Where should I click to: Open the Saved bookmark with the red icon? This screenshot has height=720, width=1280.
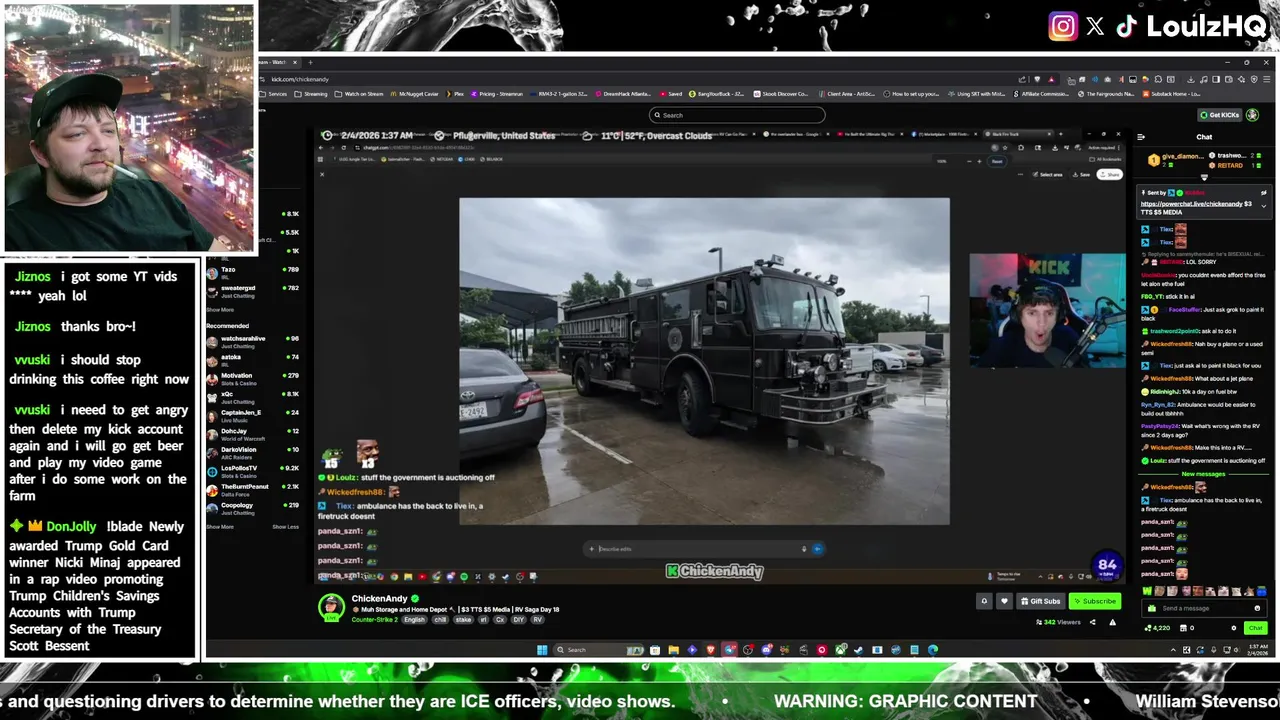click(x=670, y=94)
